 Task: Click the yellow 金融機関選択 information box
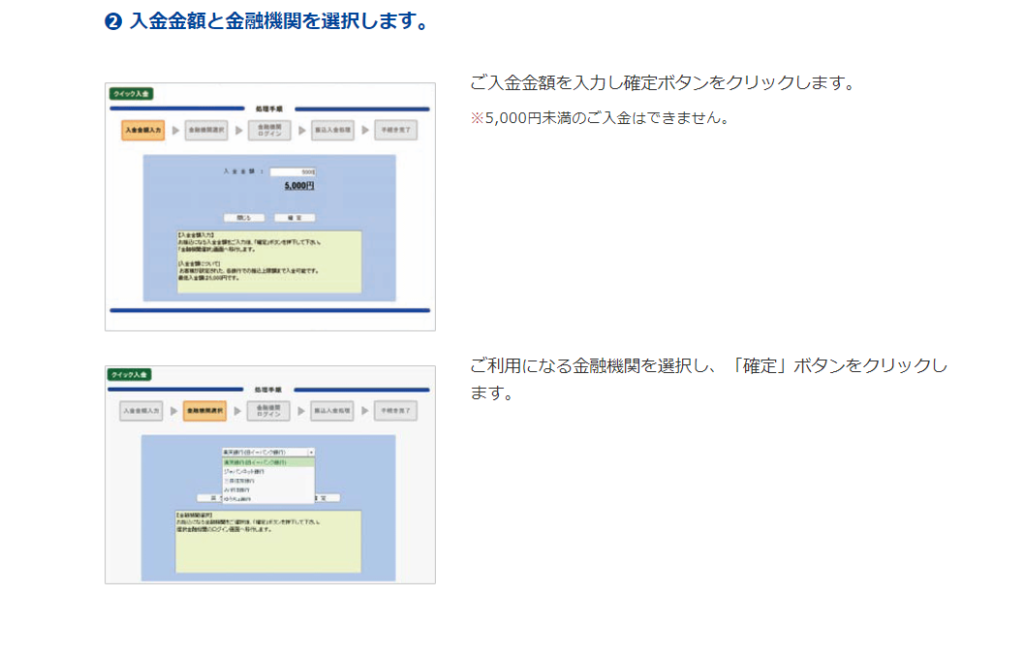coord(269,541)
